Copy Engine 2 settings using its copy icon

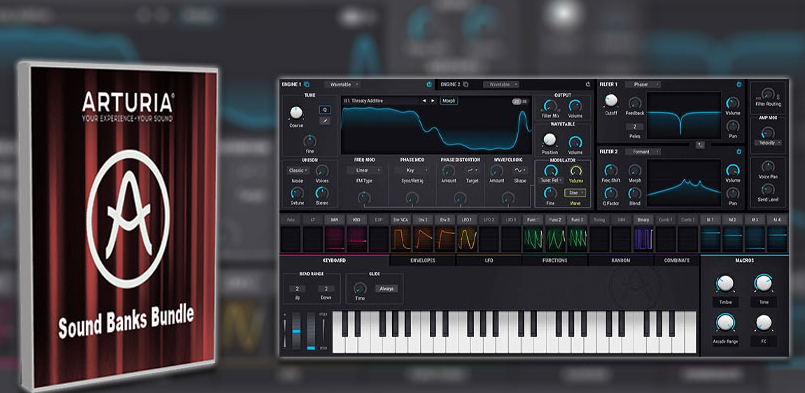point(466,84)
